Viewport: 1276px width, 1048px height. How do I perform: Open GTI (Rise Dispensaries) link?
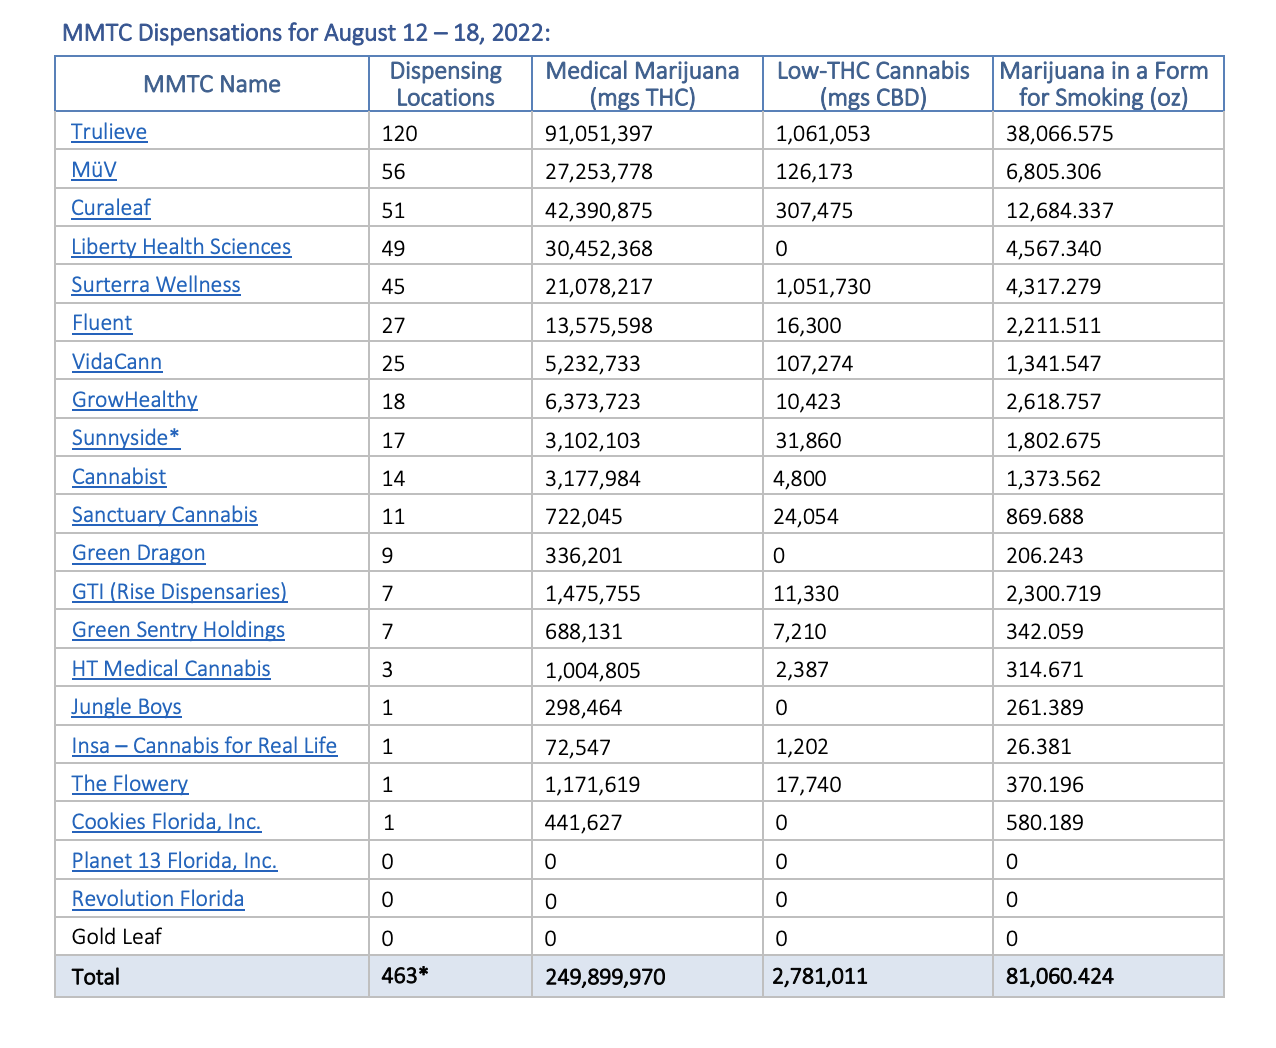(180, 592)
